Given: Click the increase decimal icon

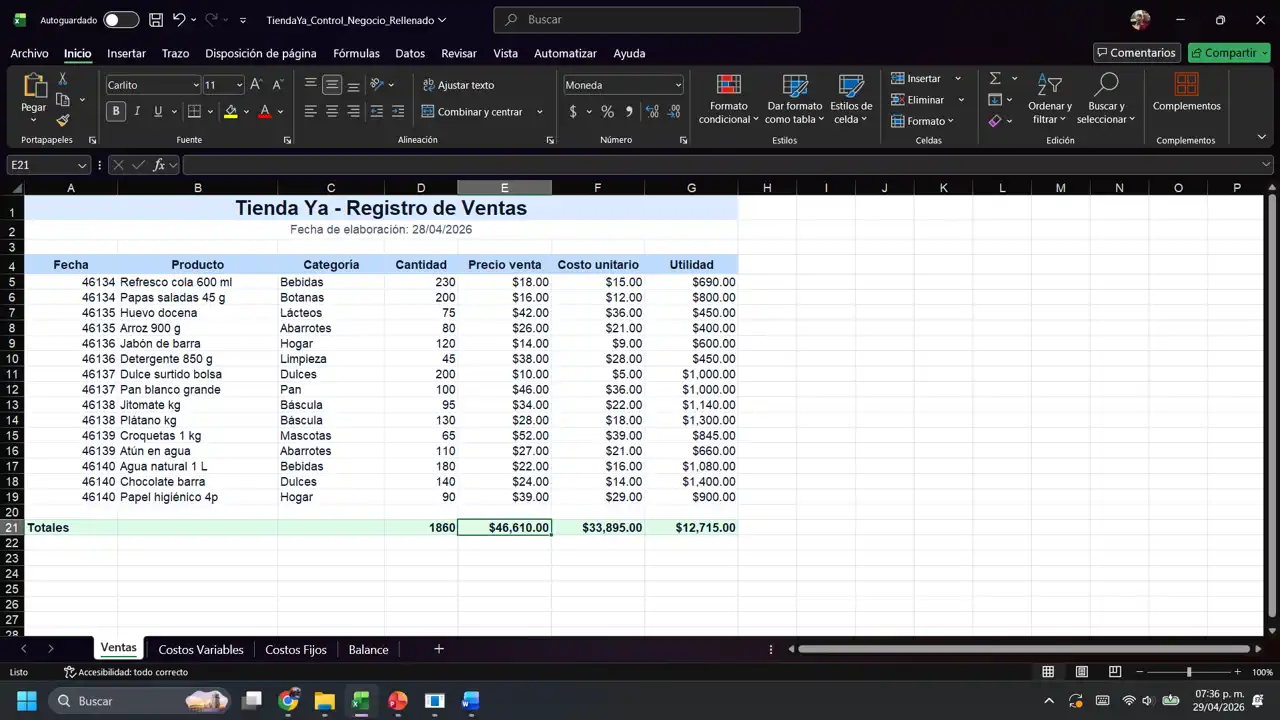Looking at the screenshot, I should (x=653, y=112).
